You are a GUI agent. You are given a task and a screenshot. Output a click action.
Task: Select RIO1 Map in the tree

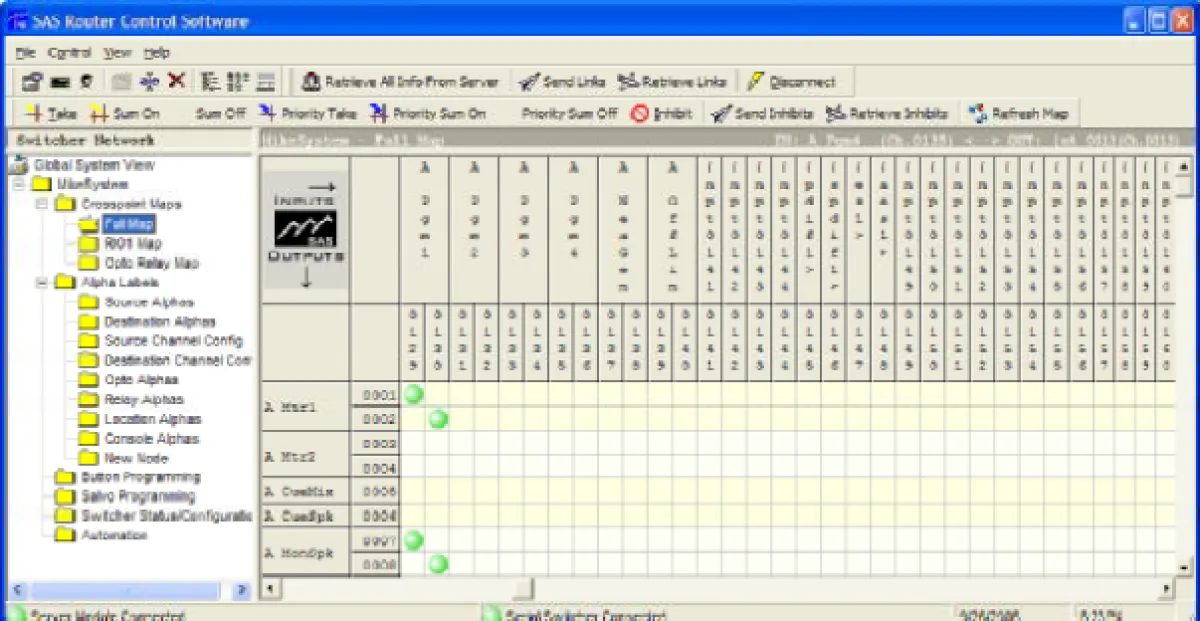132,243
